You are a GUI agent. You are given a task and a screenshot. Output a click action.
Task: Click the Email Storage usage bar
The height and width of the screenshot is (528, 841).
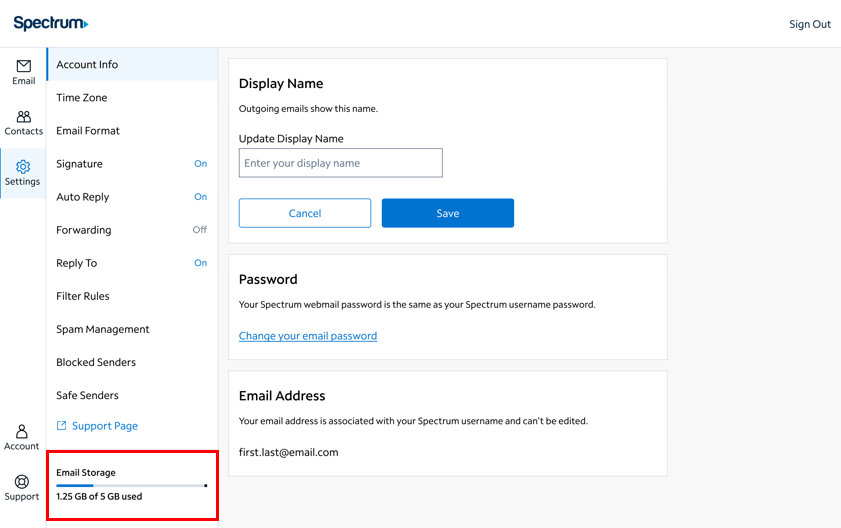tap(131, 485)
